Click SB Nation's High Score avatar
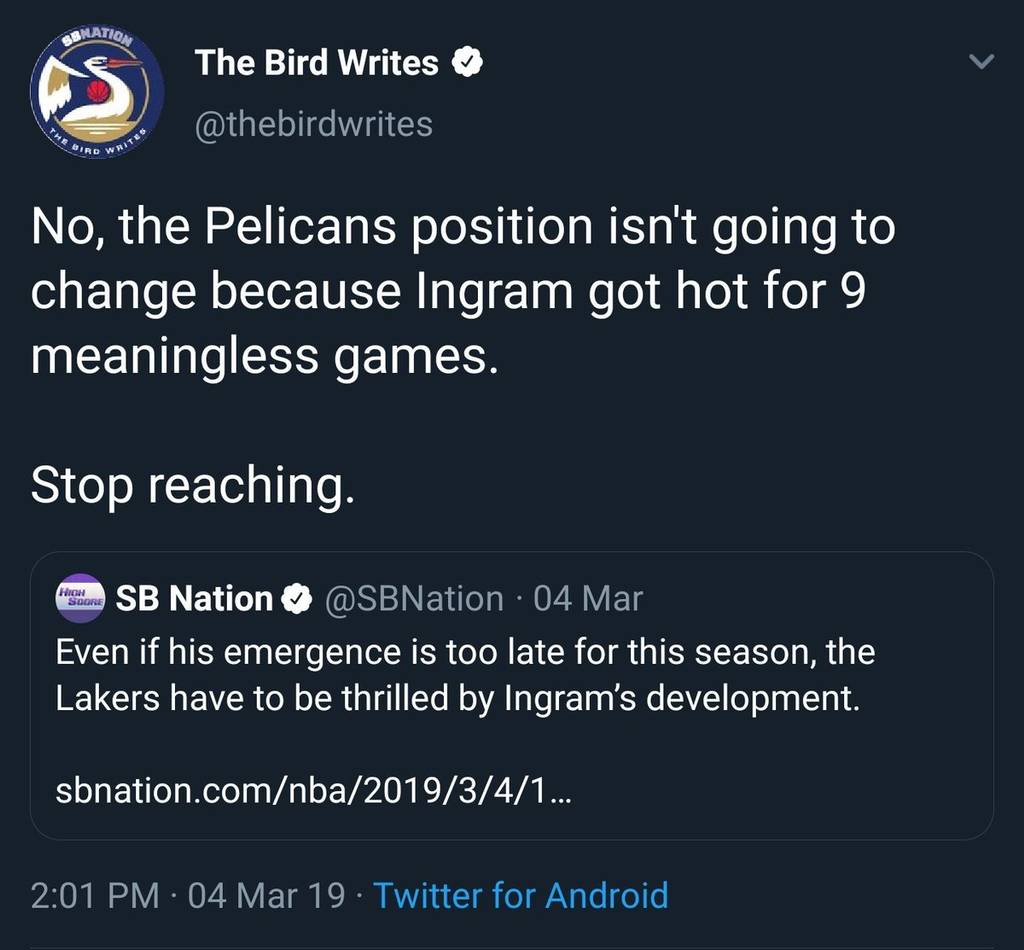This screenshot has width=1024, height=950. point(80,598)
